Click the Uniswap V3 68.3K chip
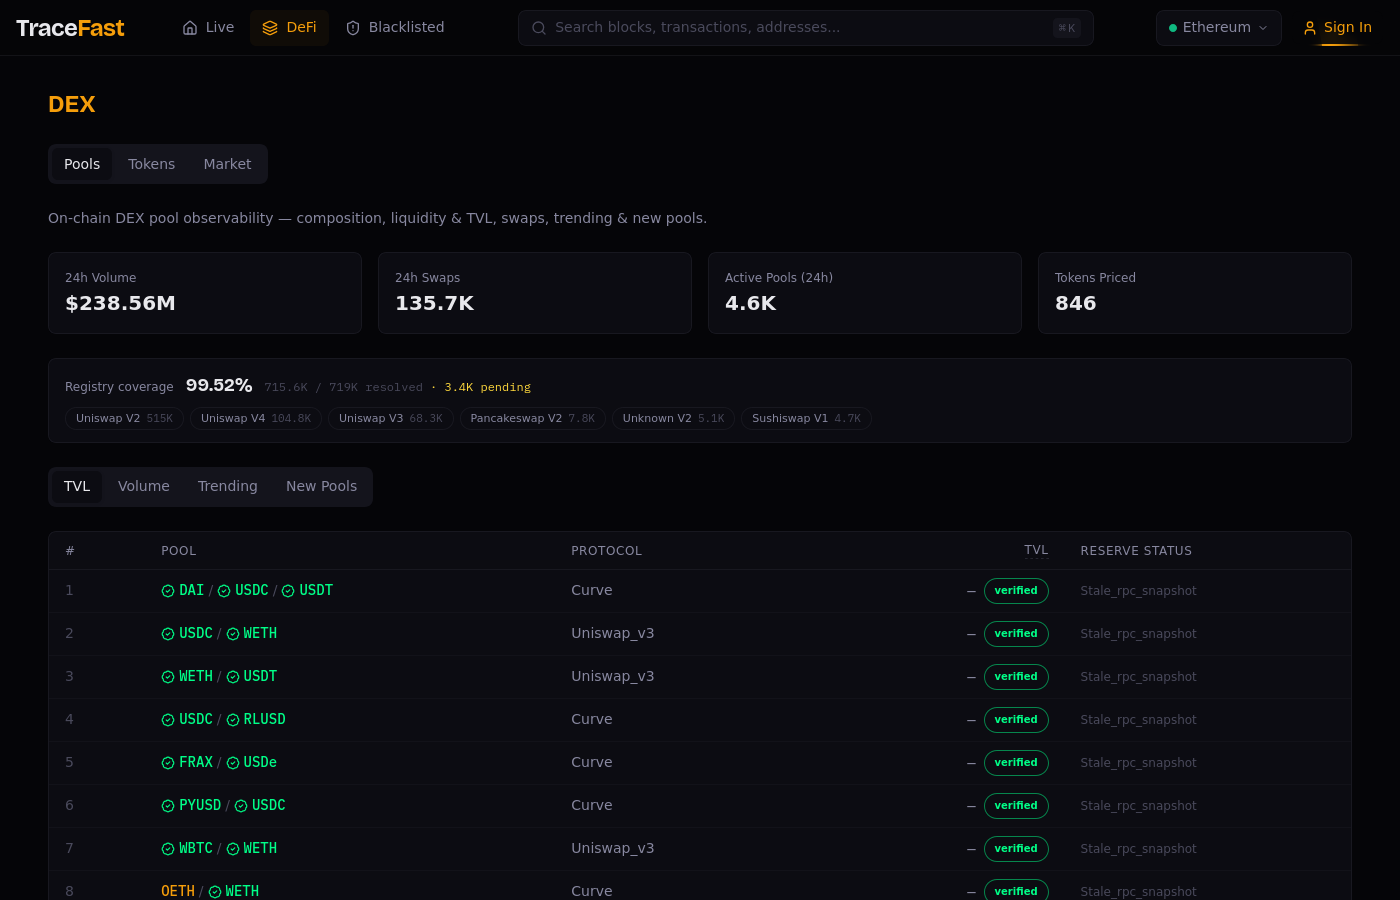 (x=391, y=418)
